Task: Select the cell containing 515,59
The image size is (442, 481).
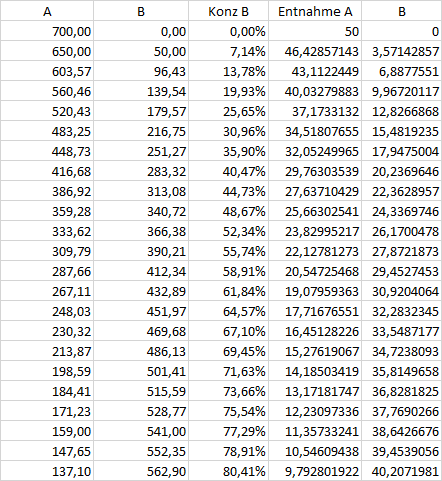Action: point(141,391)
